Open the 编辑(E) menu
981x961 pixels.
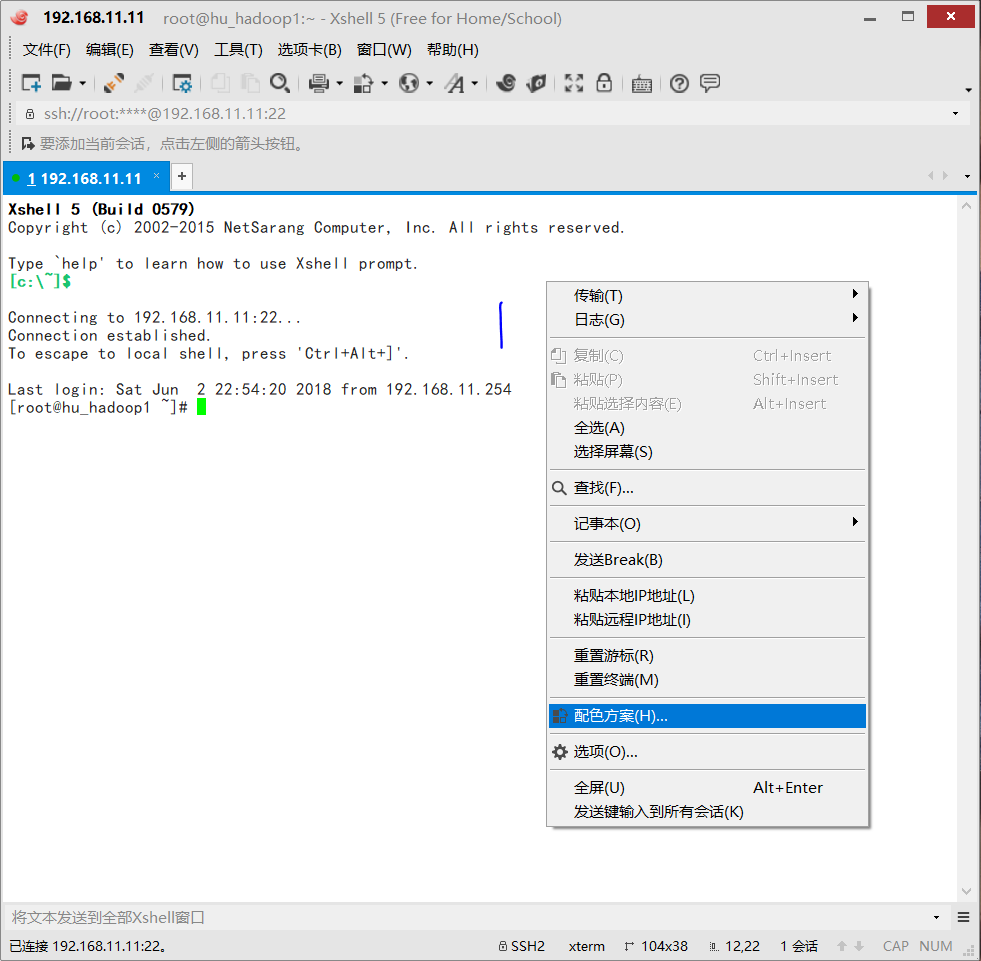(109, 49)
